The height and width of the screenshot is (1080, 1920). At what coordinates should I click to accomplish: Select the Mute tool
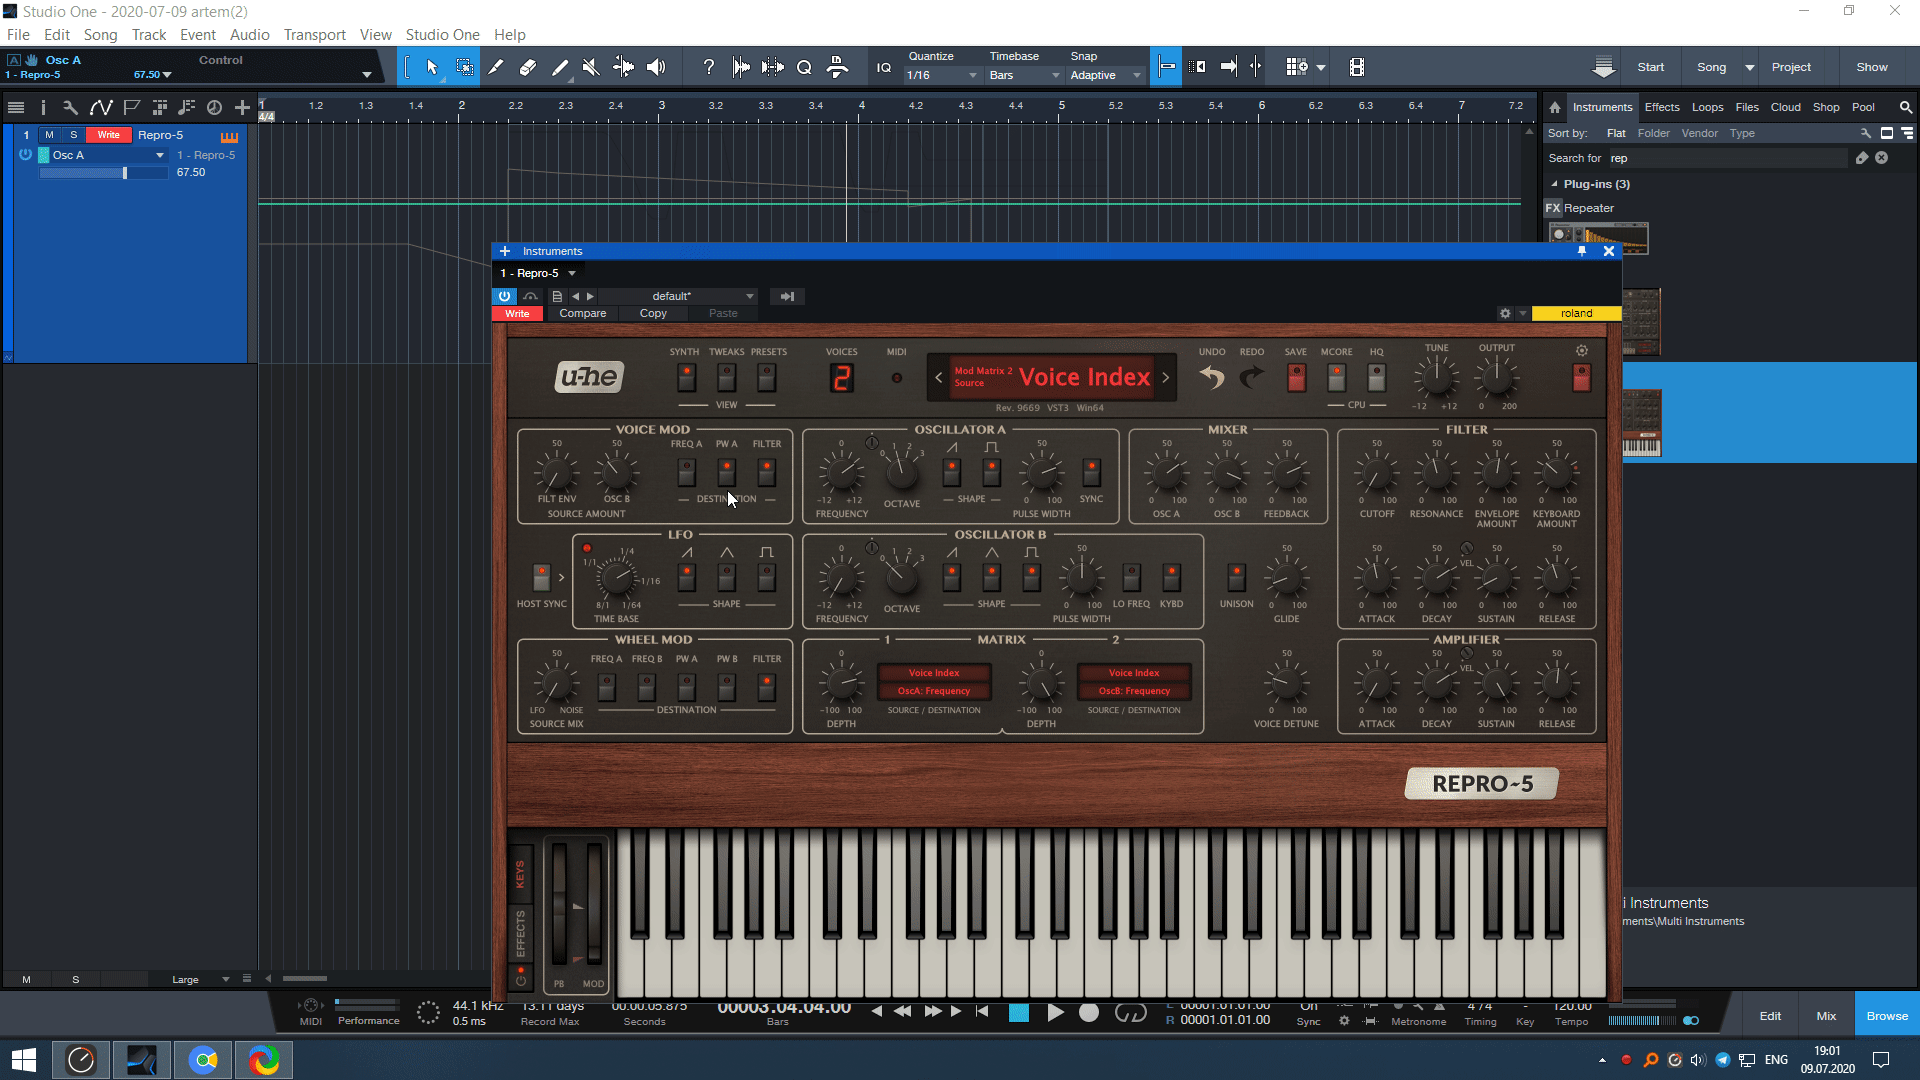(591, 67)
